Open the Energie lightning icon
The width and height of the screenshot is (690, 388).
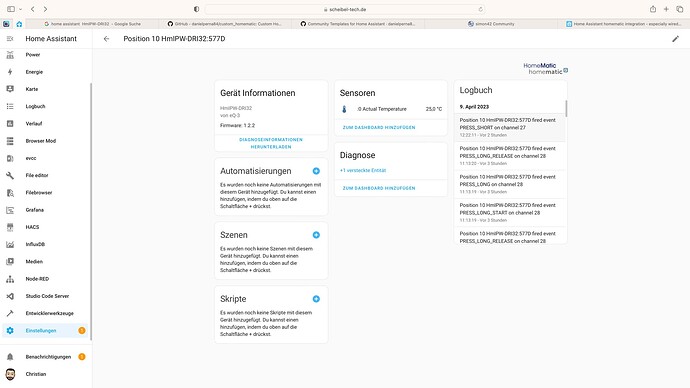point(10,72)
